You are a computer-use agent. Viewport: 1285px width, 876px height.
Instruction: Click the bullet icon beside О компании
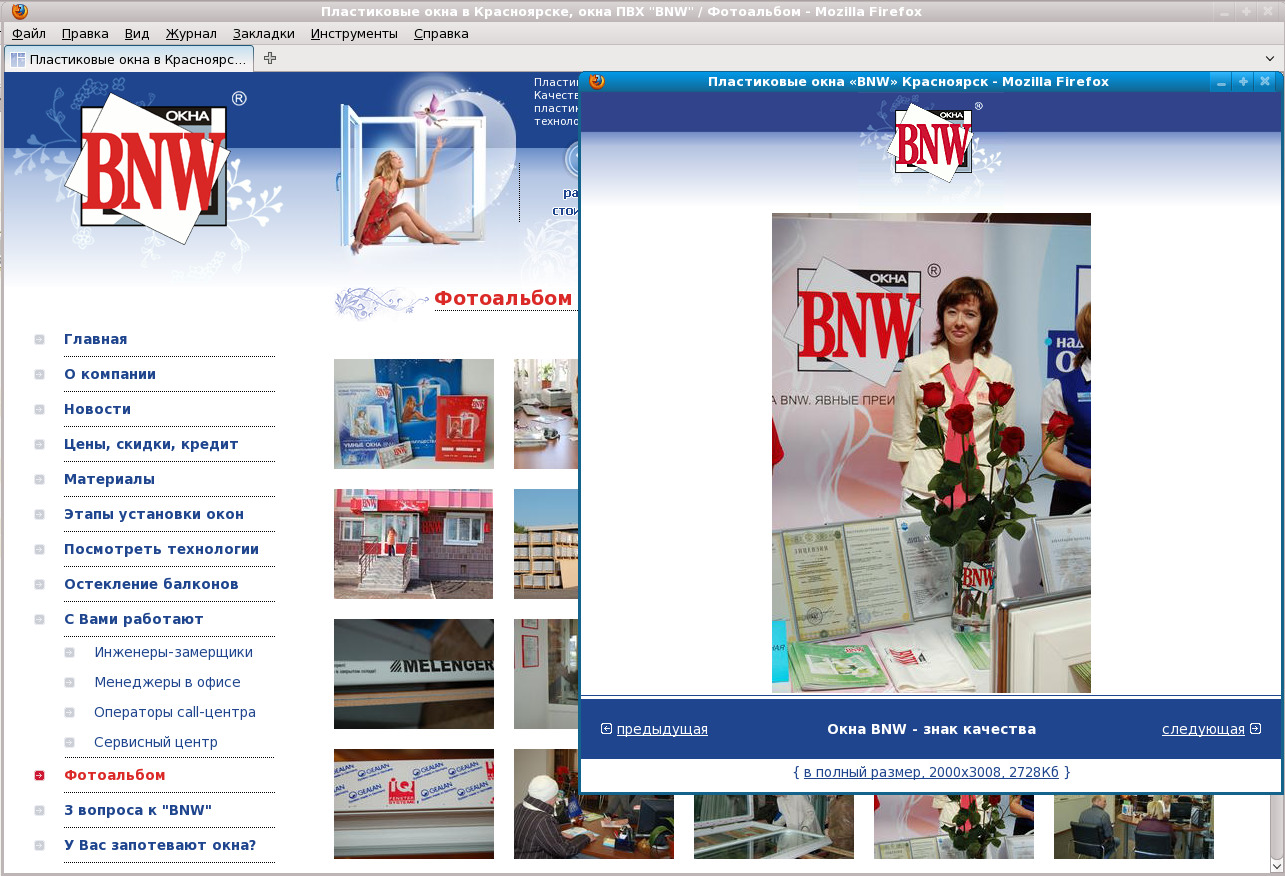tap(39, 375)
